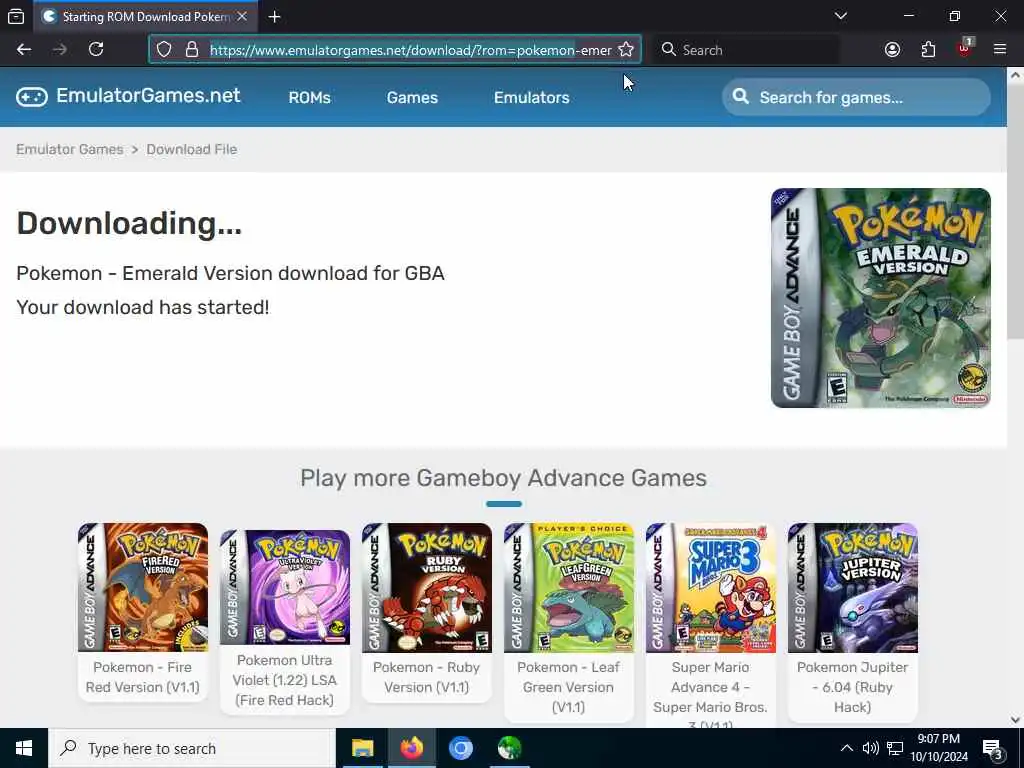Open the Emulators menu item

coord(532,97)
